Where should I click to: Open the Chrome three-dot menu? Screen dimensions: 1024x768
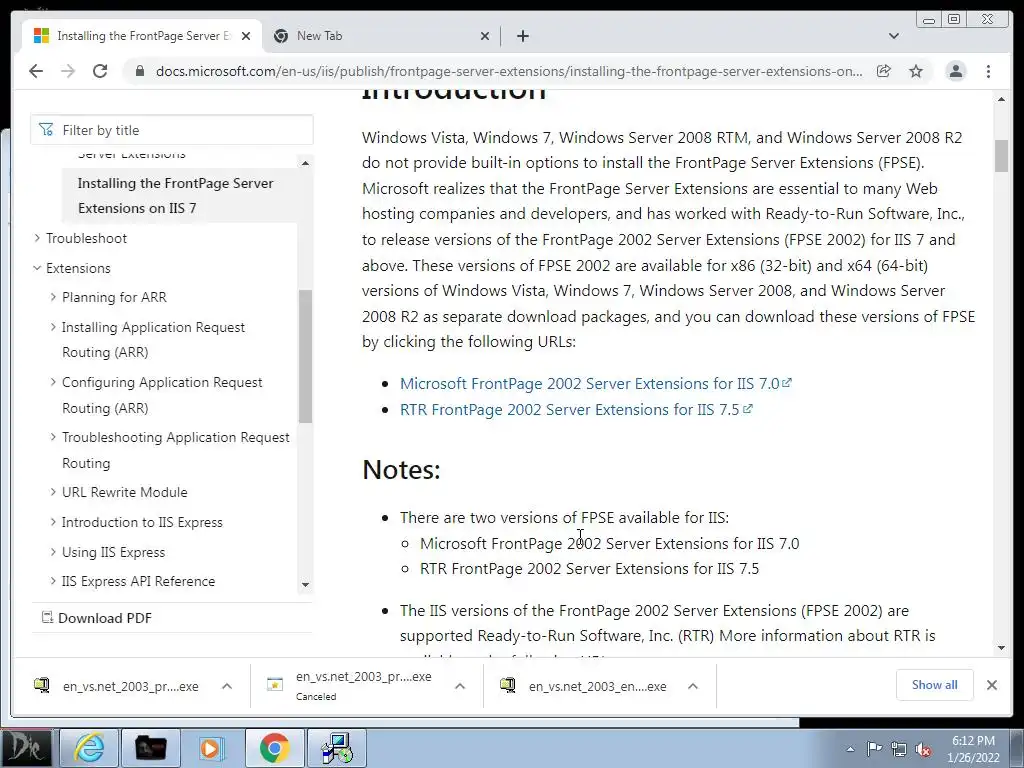pyautogui.click(x=988, y=71)
